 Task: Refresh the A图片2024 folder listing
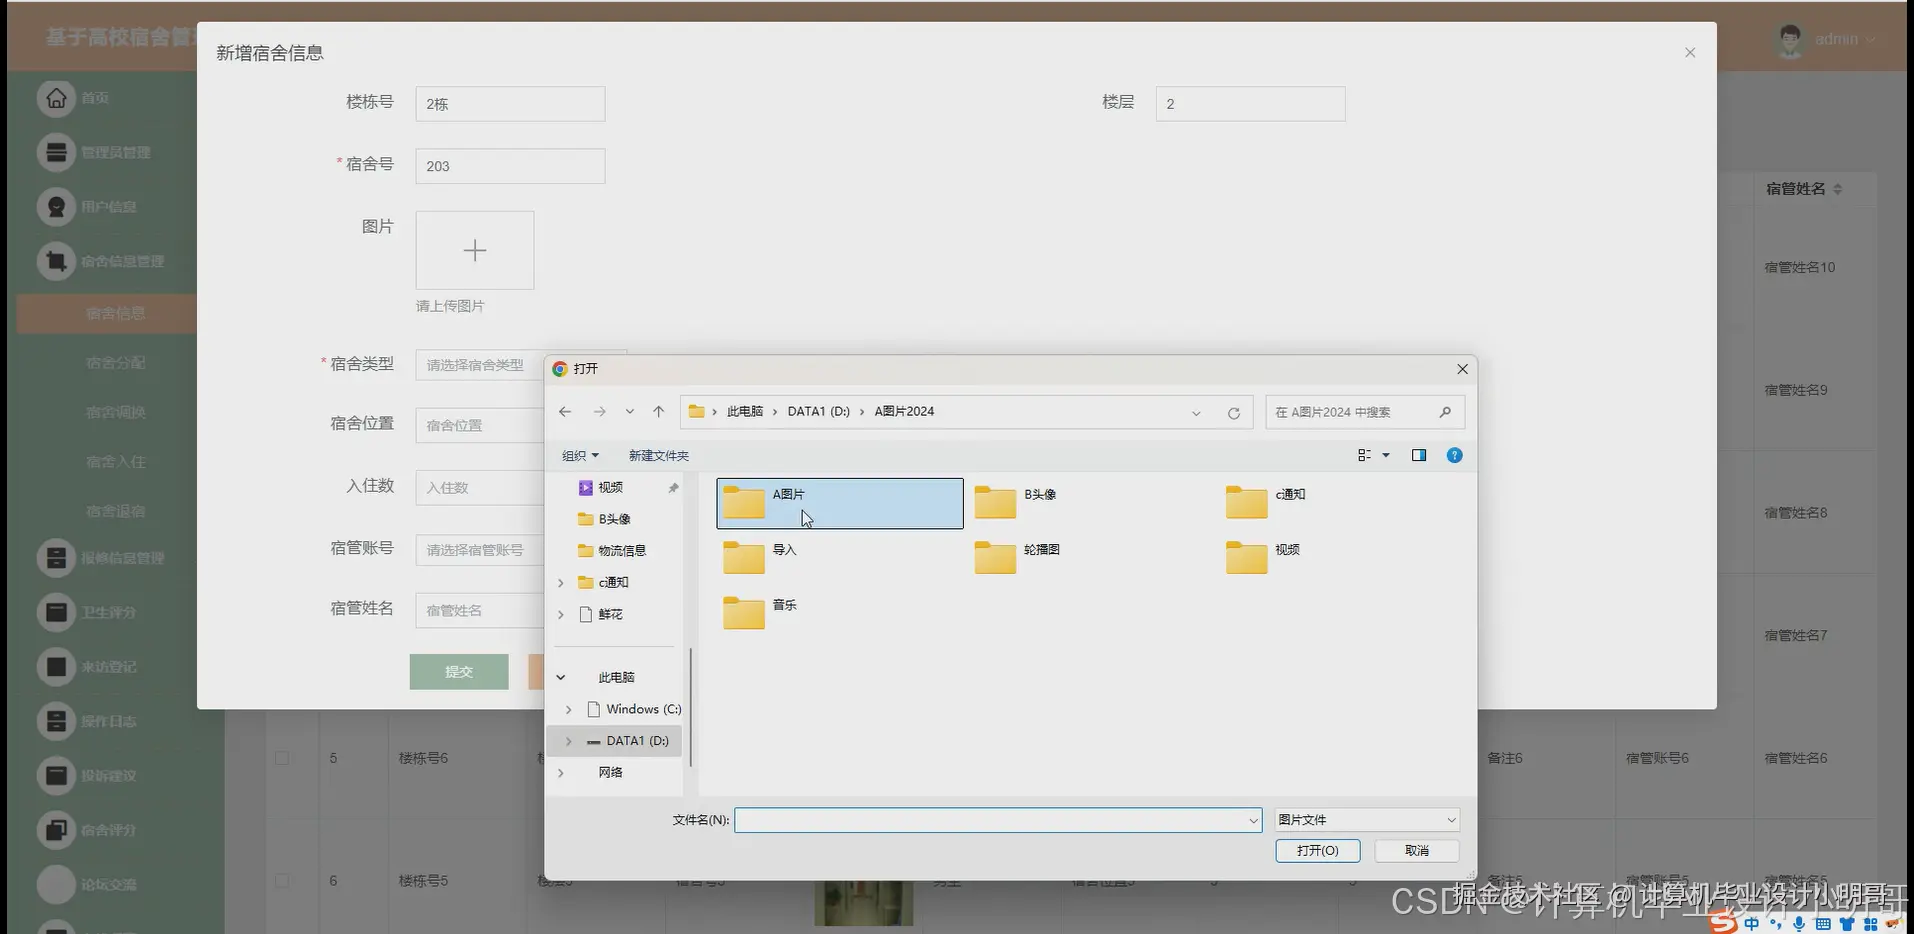point(1234,413)
